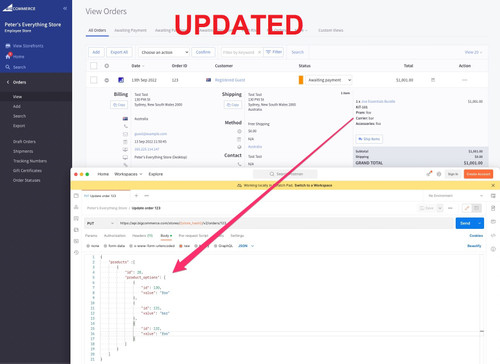Select Add under Orders menu
This screenshot has height=364, width=500.
coord(17,106)
